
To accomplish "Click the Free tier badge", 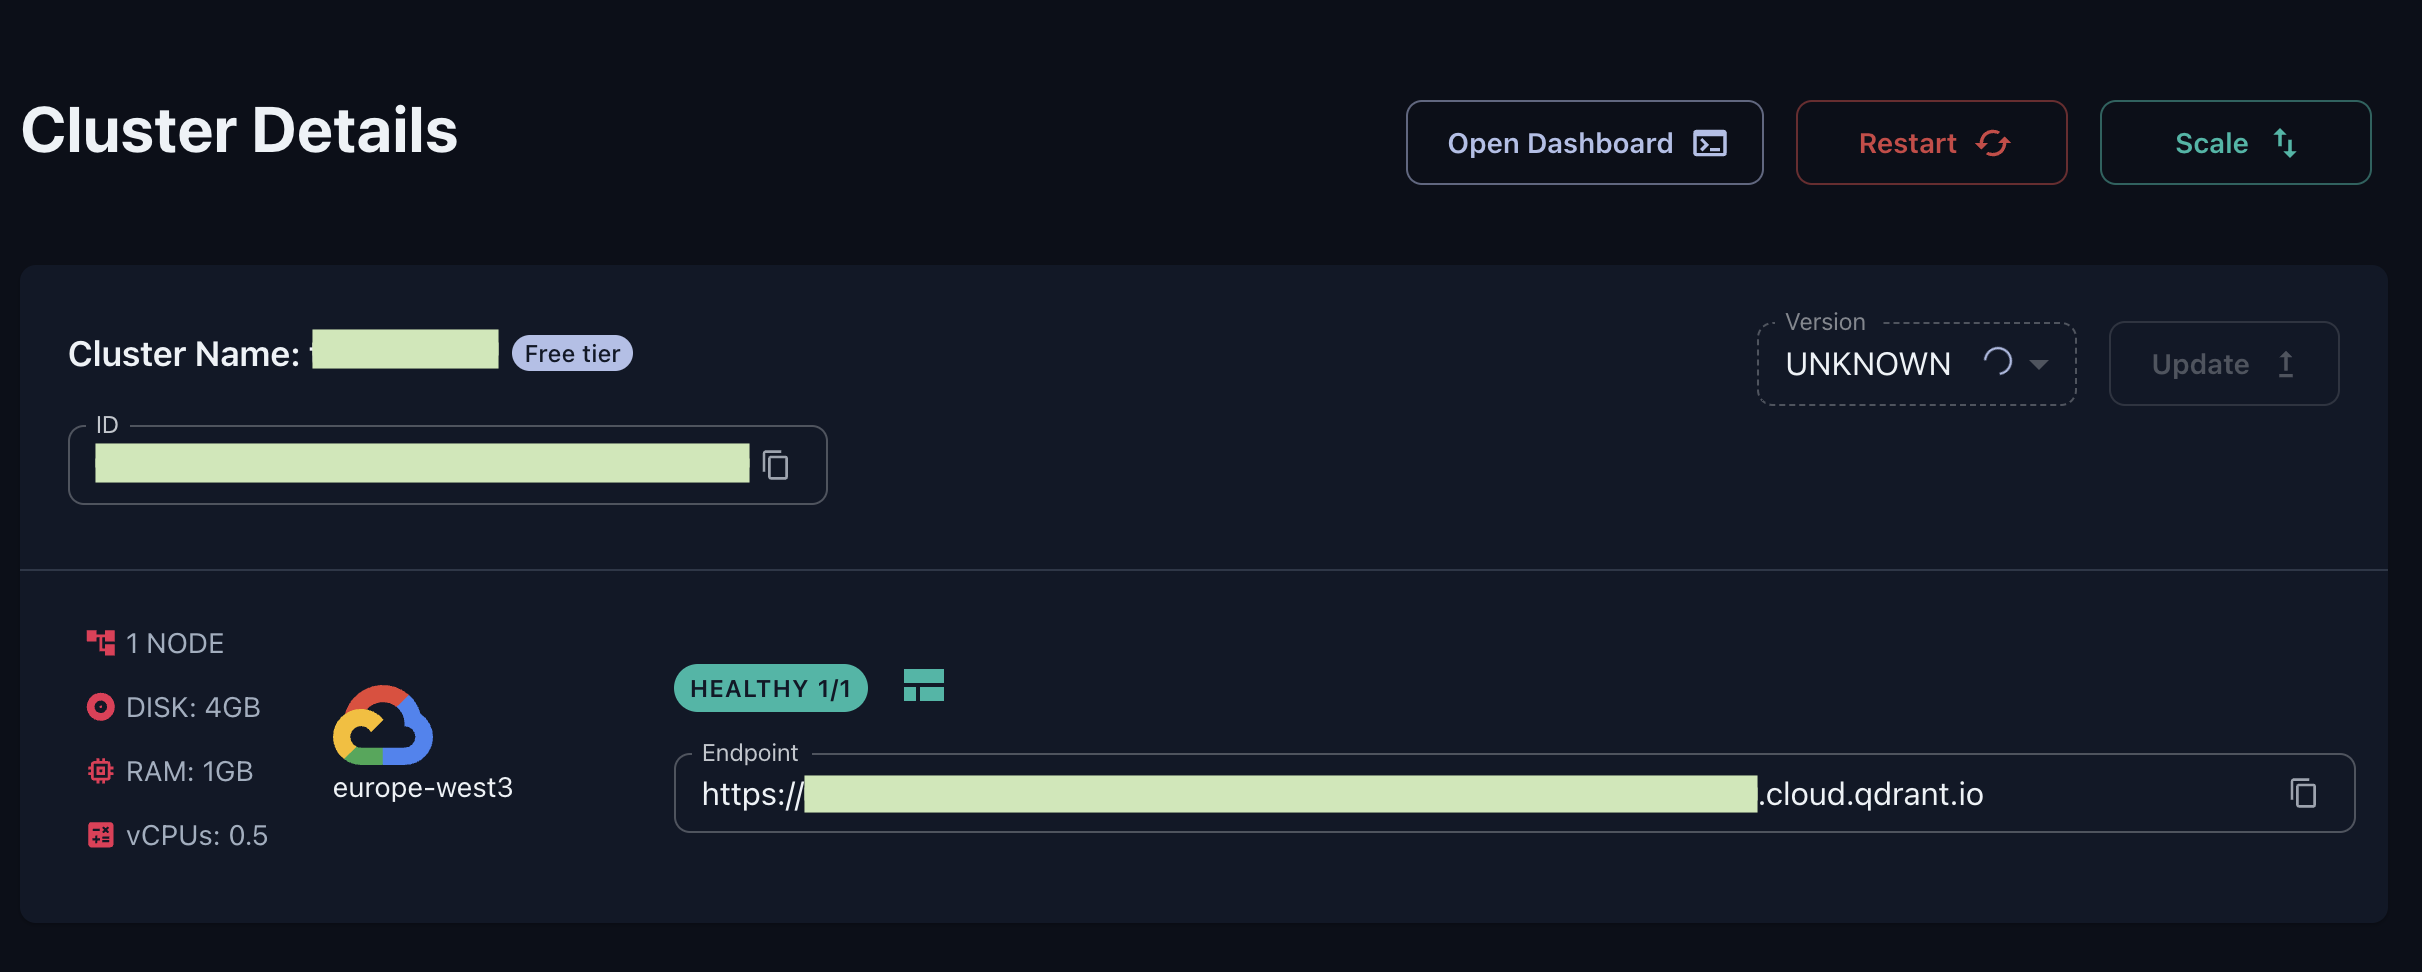I will [x=572, y=353].
